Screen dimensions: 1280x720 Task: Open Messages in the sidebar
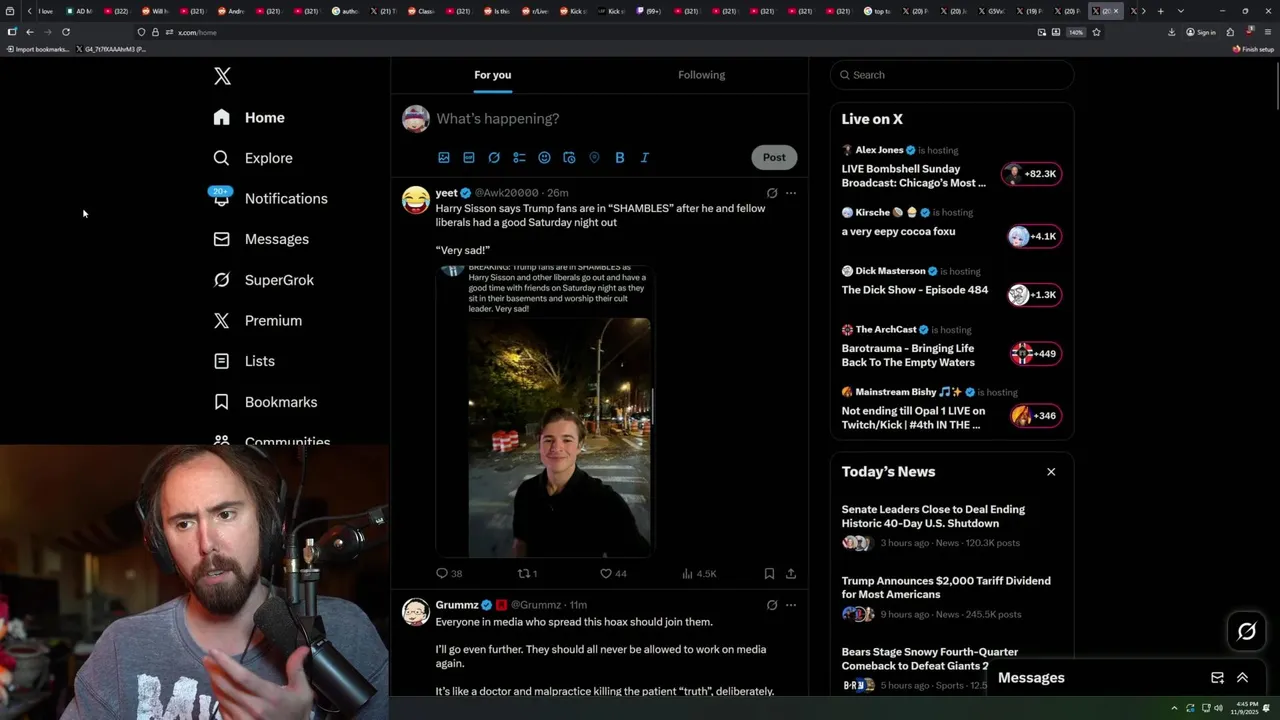[261, 239]
